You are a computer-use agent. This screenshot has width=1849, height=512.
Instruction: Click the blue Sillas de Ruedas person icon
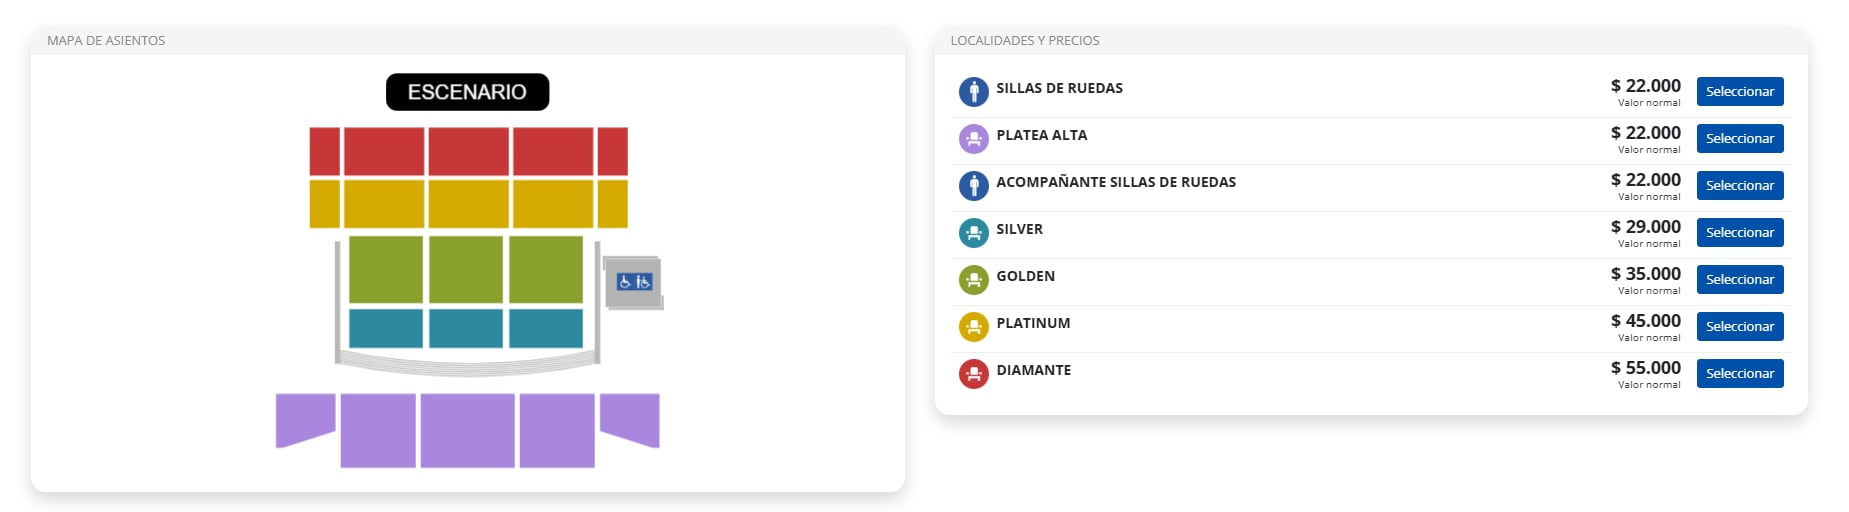[x=973, y=92]
